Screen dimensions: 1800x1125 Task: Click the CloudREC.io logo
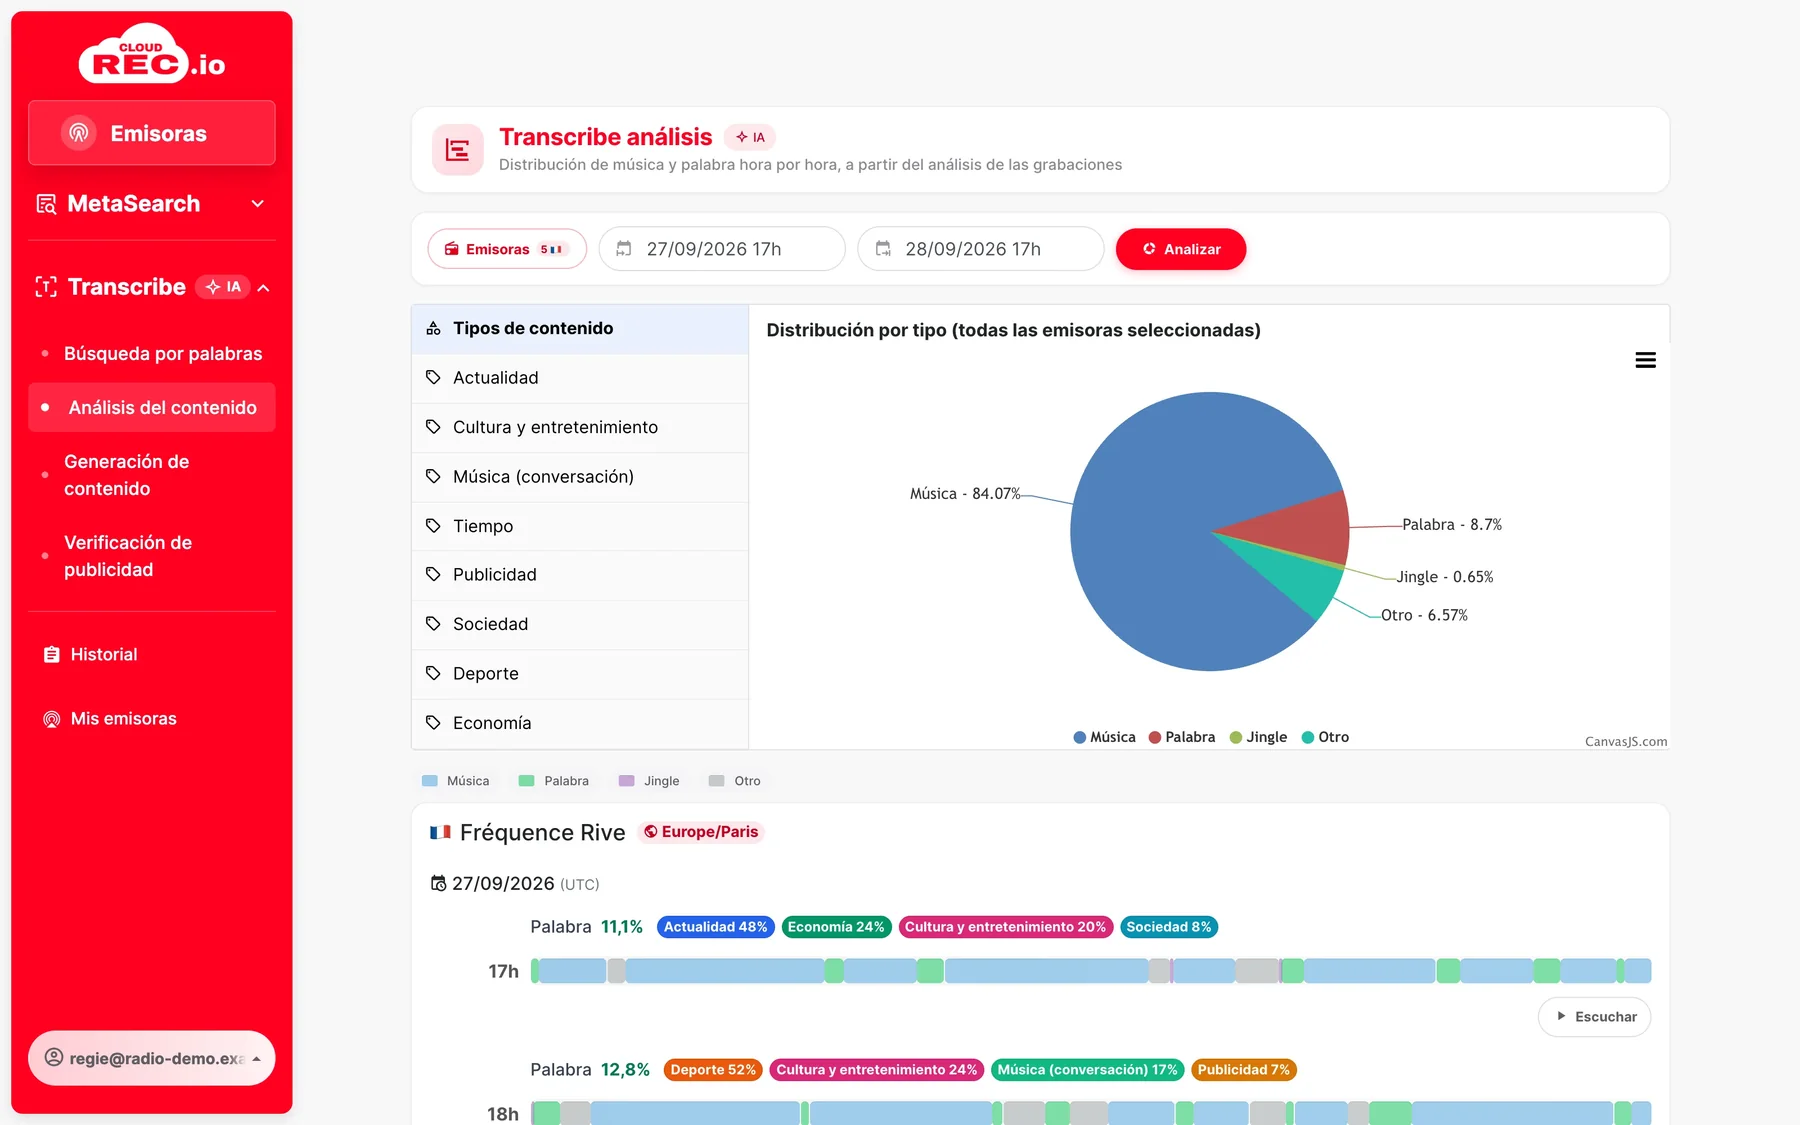(152, 53)
